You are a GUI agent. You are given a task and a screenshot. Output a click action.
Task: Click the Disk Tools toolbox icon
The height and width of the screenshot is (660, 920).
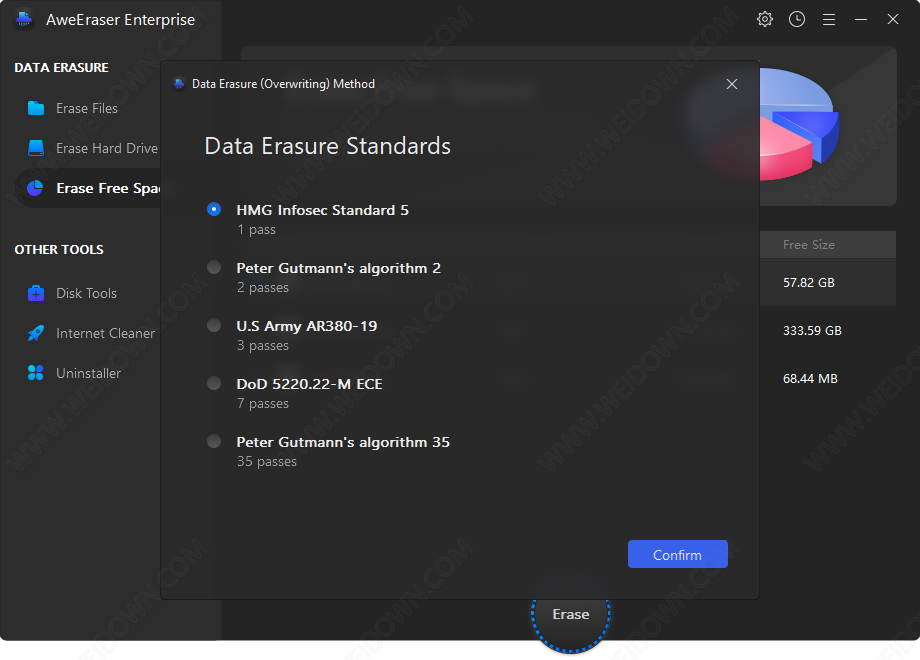(x=36, y=293)
